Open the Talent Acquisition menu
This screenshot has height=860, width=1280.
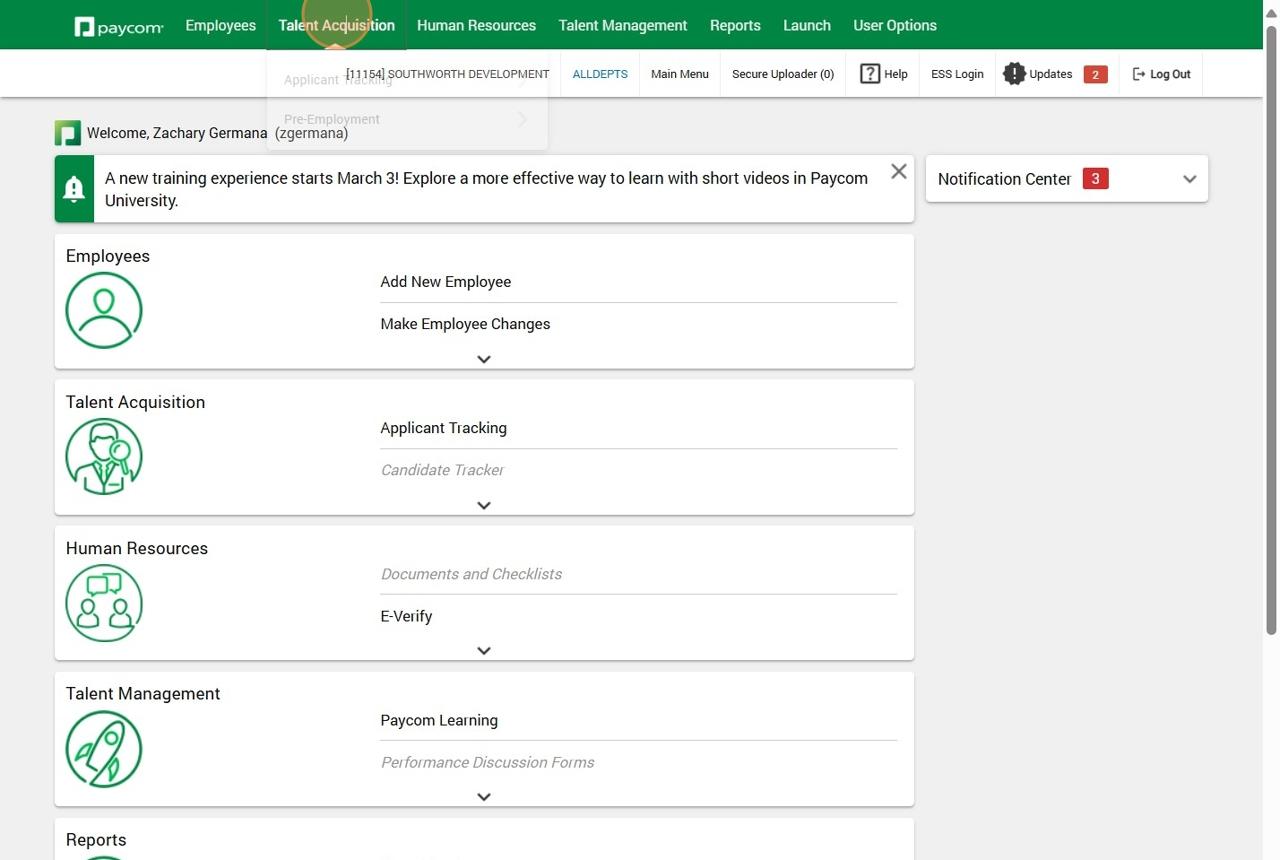pyautogui.click(x=336, y=25)
